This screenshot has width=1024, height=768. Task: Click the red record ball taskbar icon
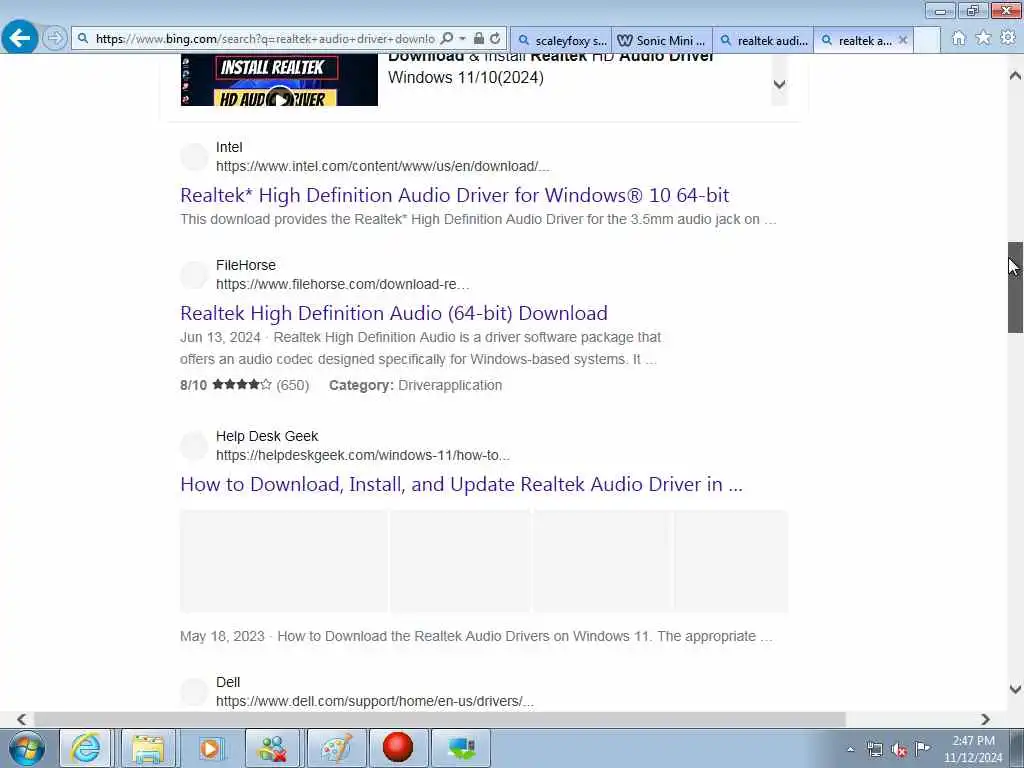click(x=397, y=748)
